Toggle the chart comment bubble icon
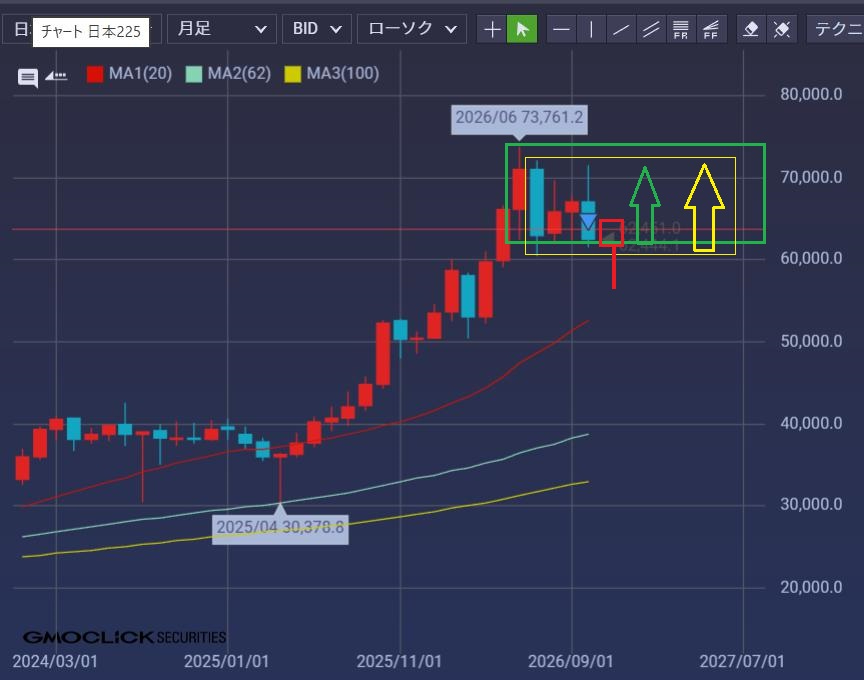The image size is (864, 680). [x=28, y=77]
